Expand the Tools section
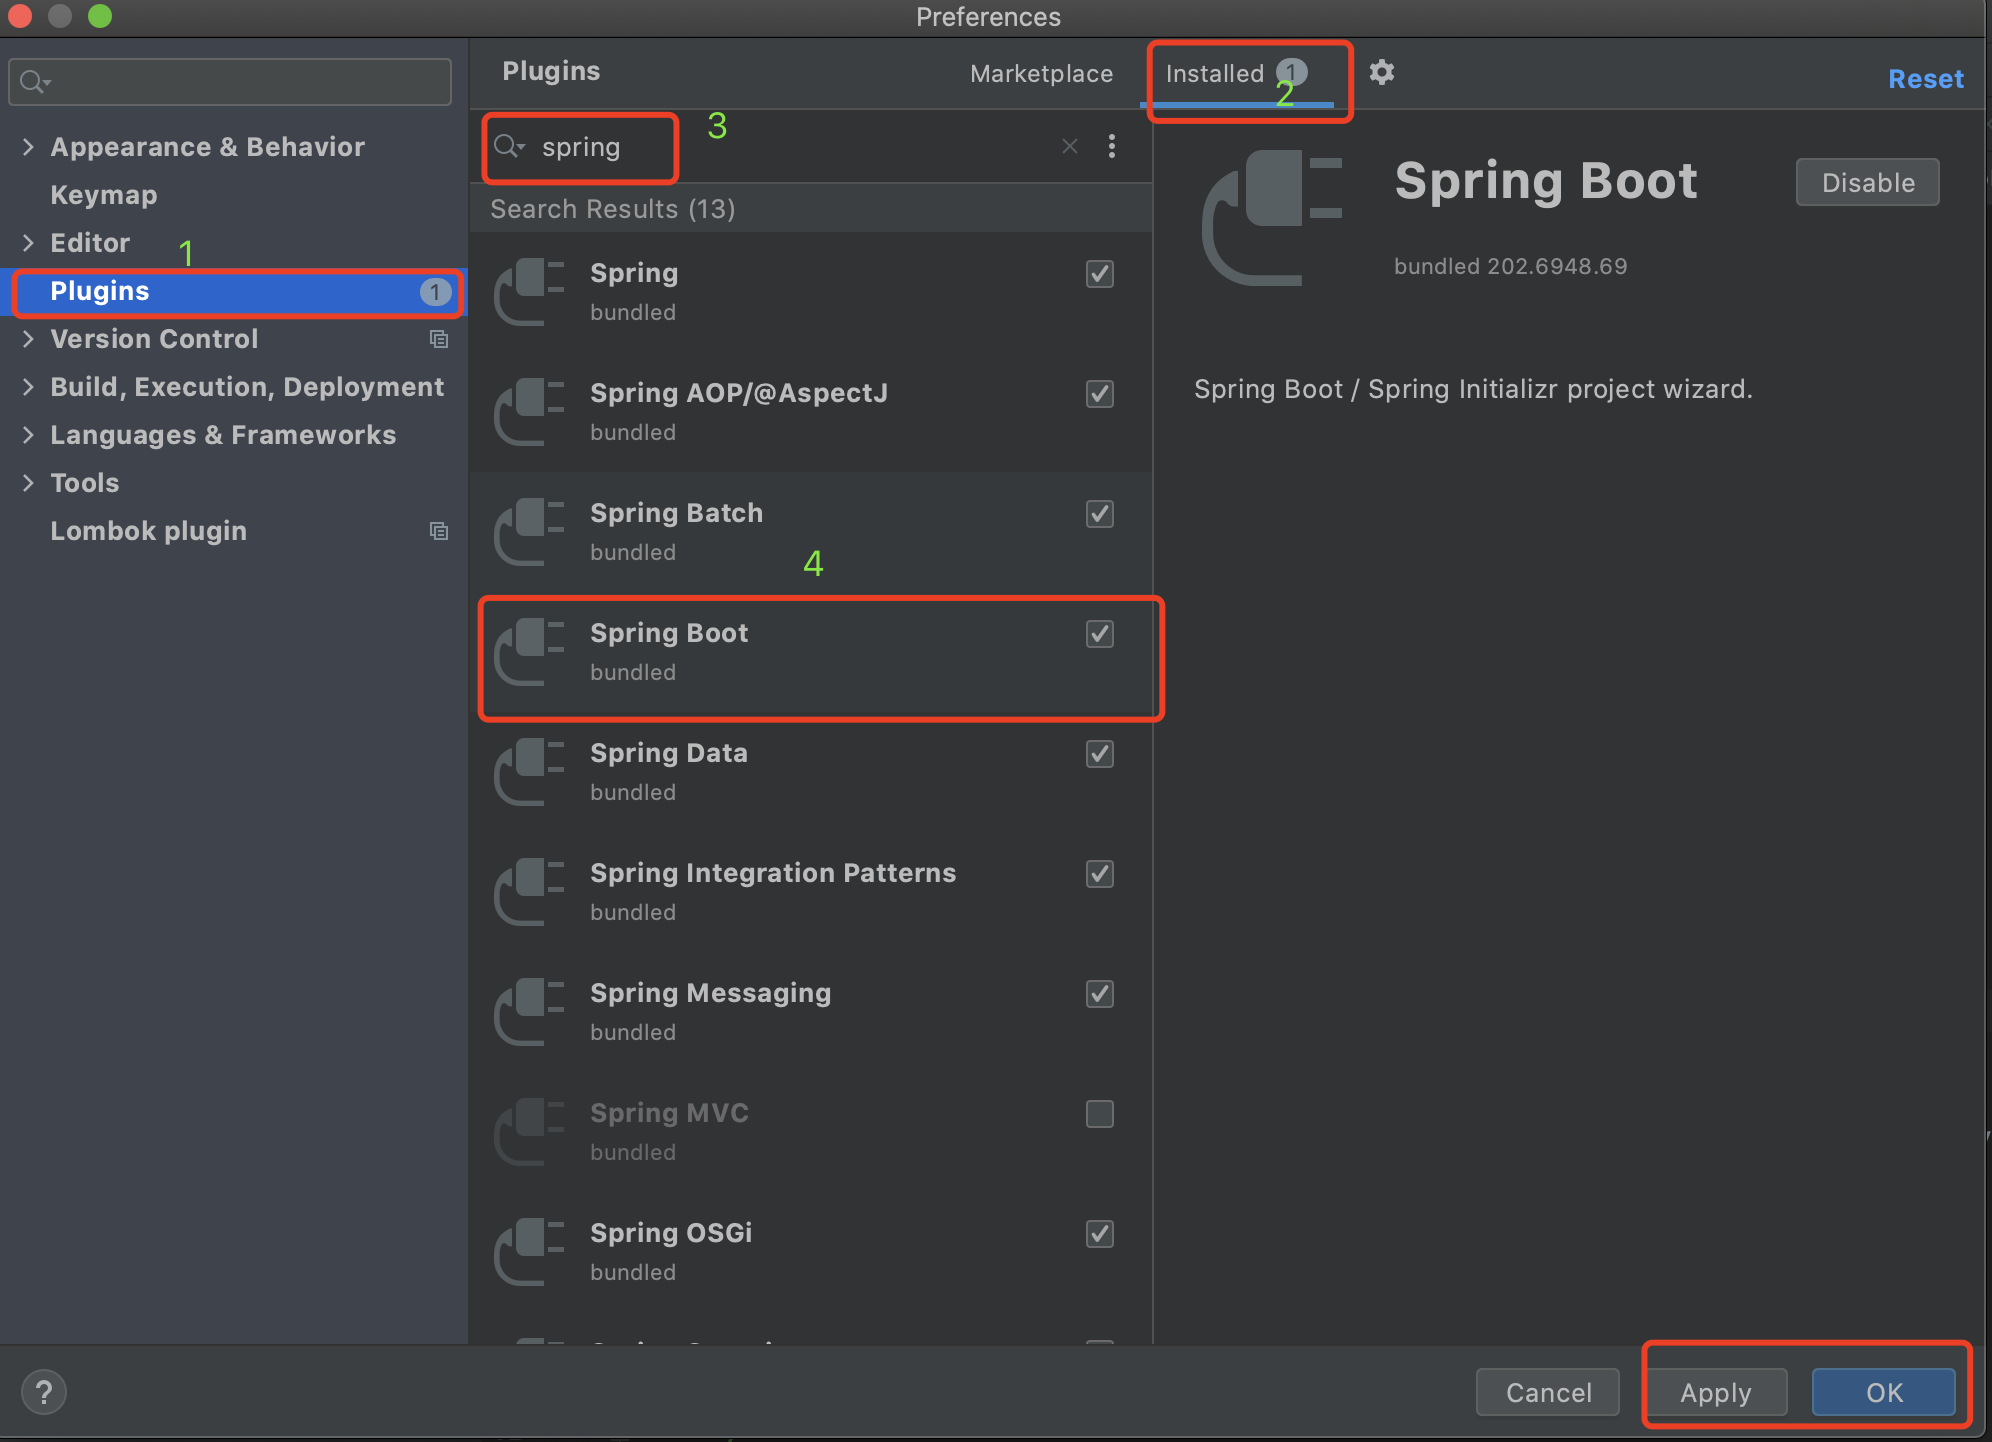 [28, 482]
